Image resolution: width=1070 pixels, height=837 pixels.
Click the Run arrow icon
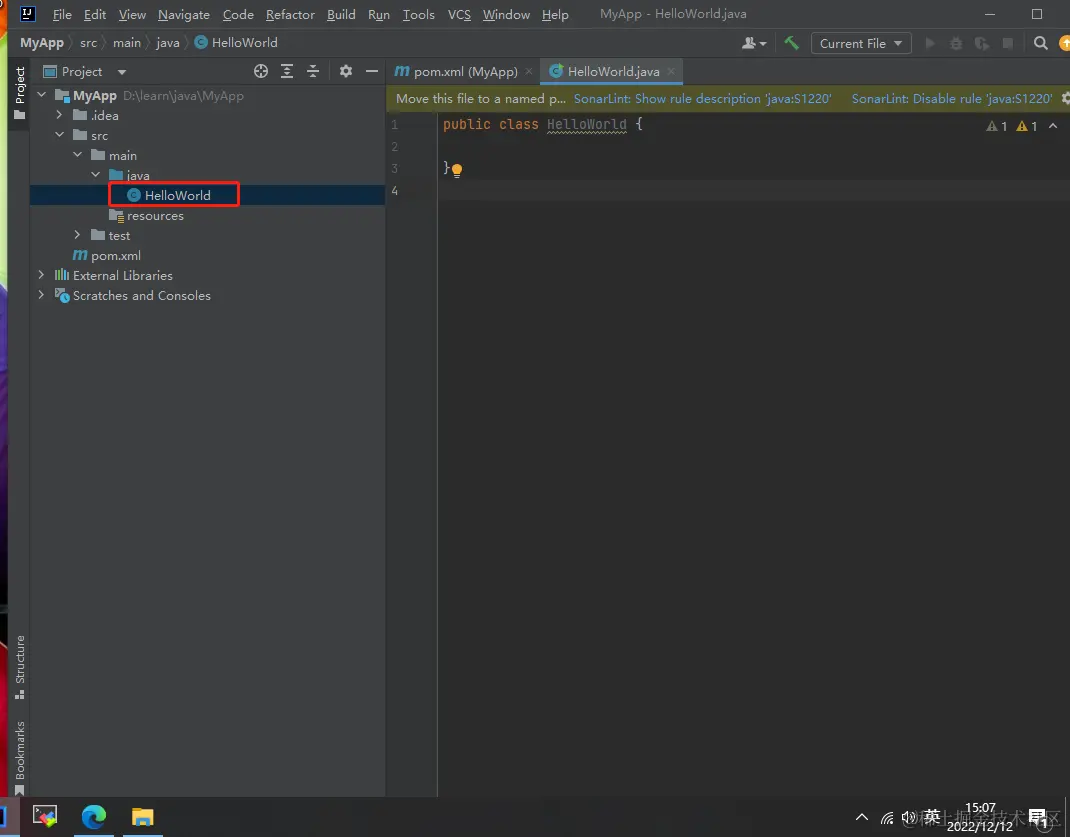tap(929, 43)
